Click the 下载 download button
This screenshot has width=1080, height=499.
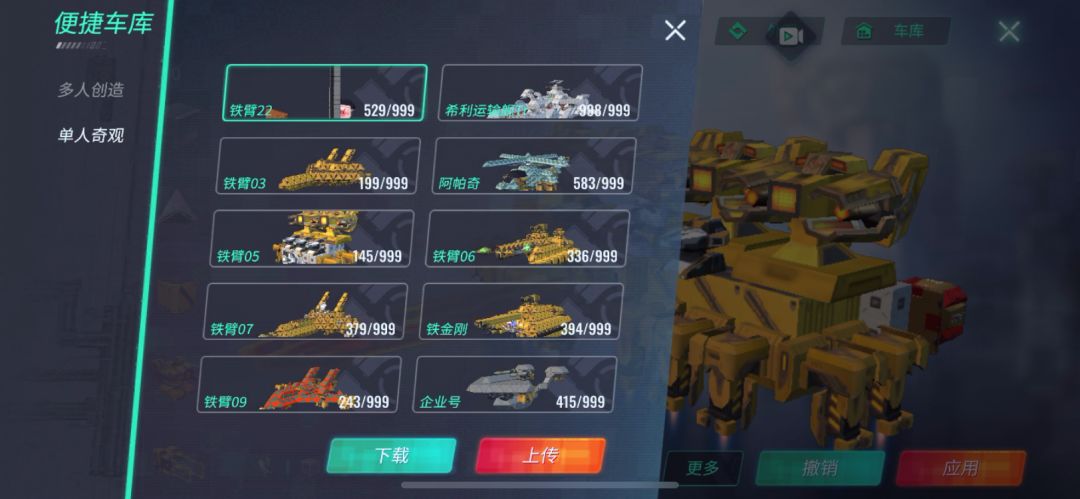391,456
